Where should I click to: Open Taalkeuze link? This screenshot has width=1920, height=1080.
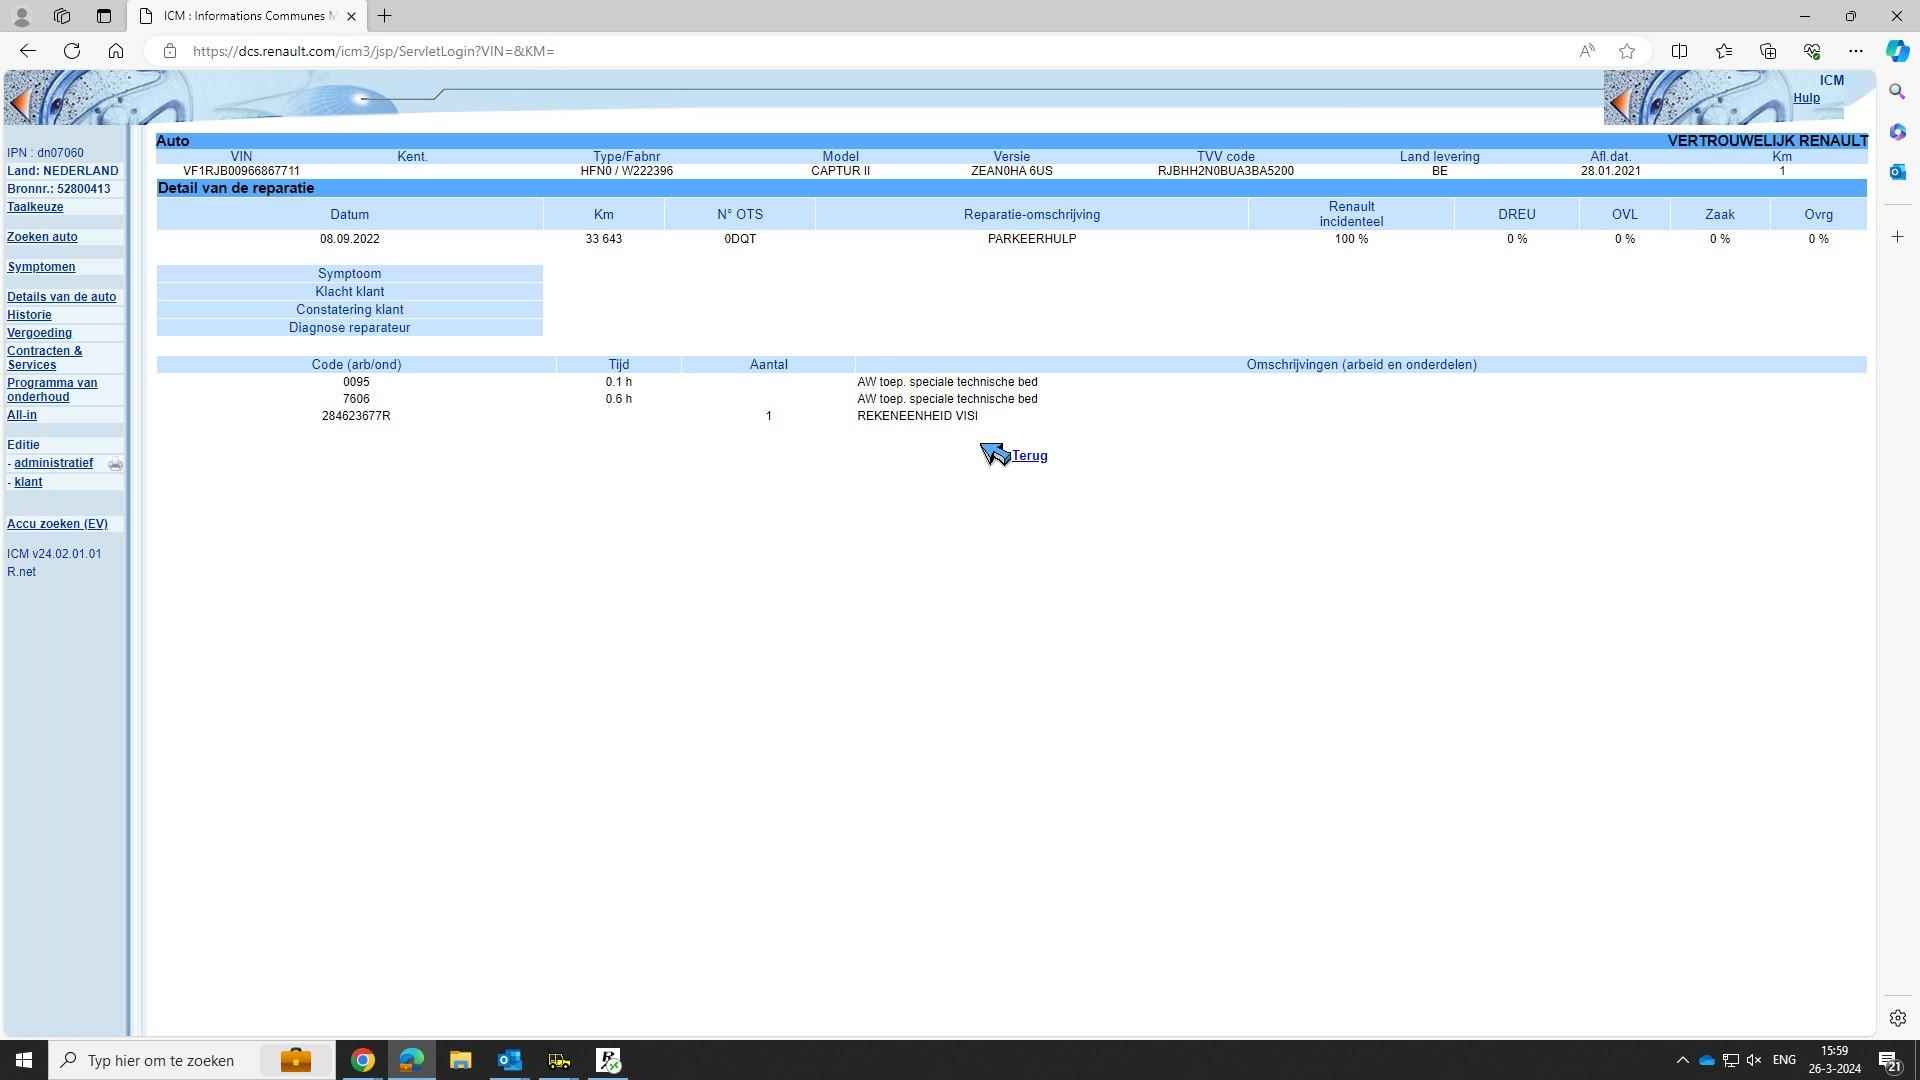pos(35,207)
